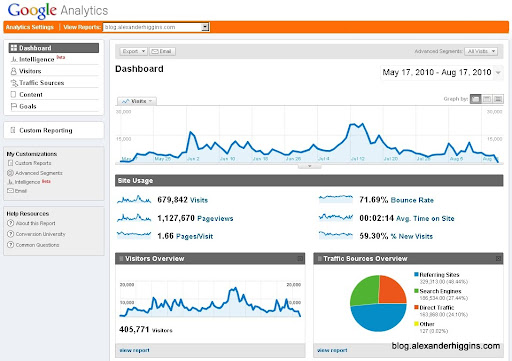Click the Email report button
512x361 pixels.
(x=162, y=51)
